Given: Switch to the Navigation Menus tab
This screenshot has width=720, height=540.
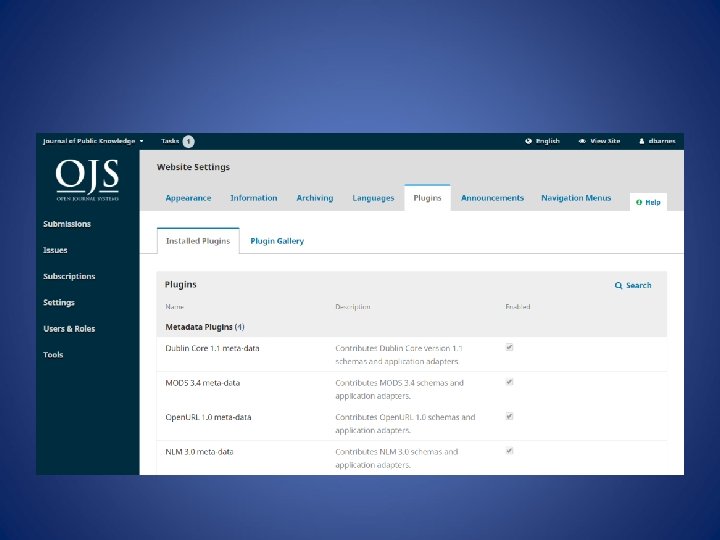Looking at the screenshot, I should click(x=576, y=198).
